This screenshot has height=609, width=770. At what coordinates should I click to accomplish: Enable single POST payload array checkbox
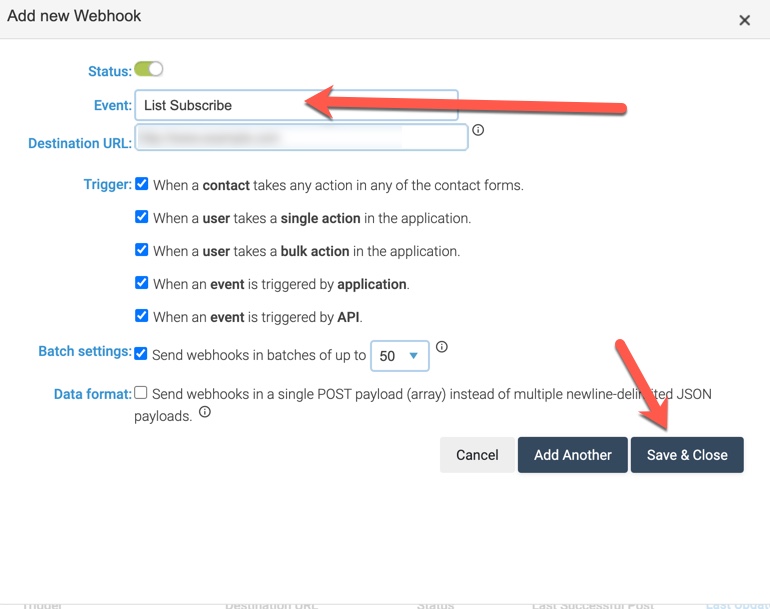tap(141, 392)
